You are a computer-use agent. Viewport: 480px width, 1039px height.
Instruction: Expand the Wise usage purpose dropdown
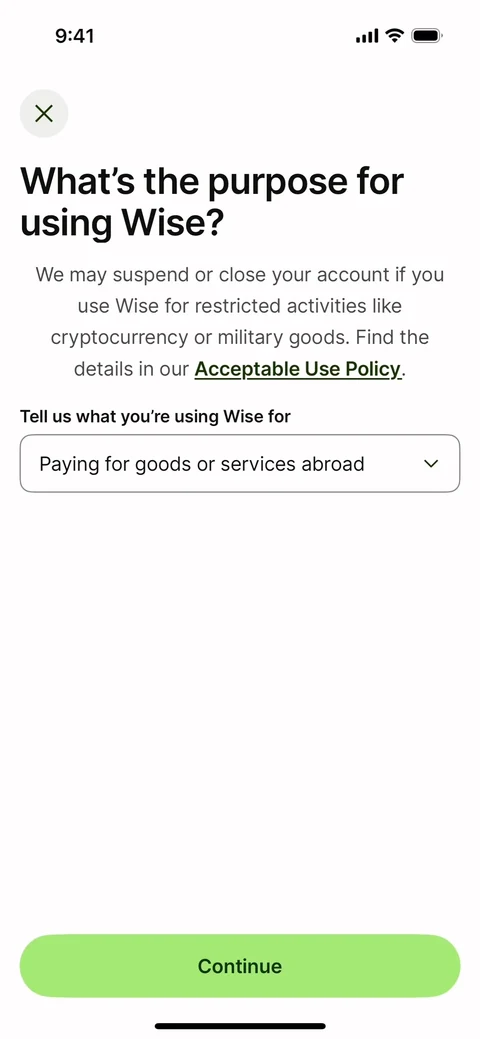point(240,463)
